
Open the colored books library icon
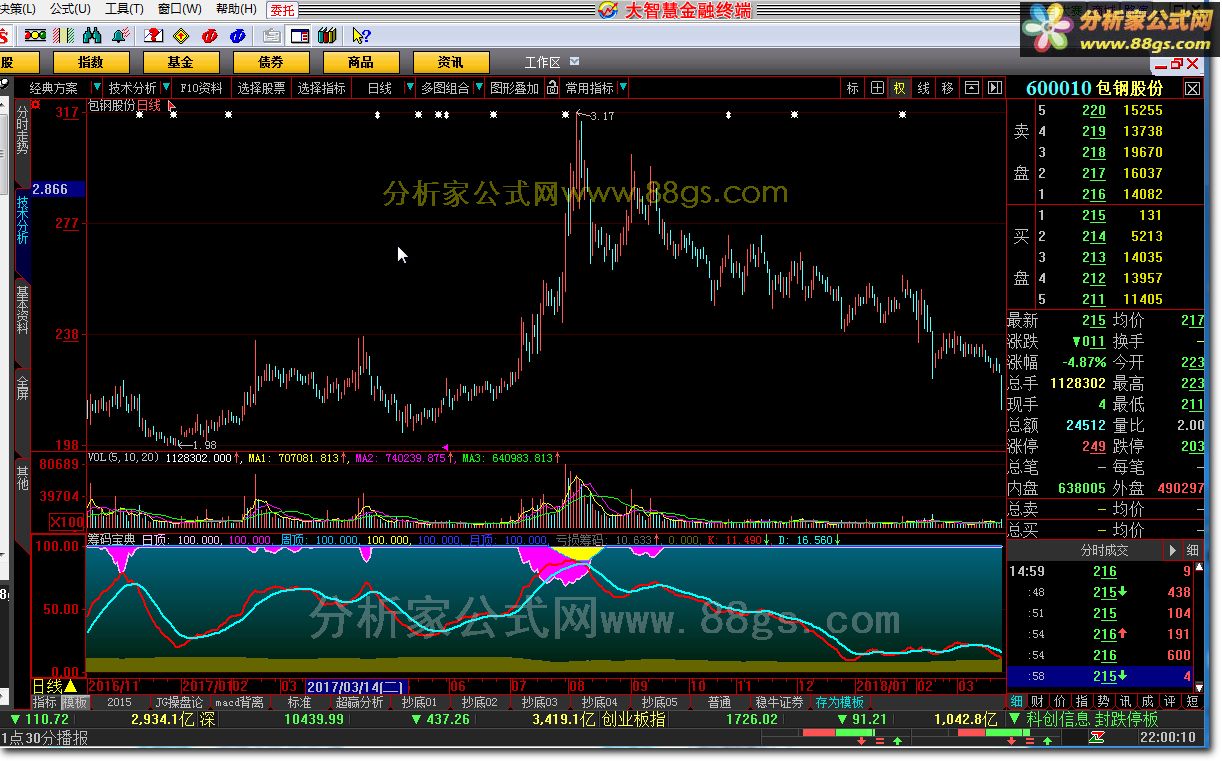tap(327, 36)
